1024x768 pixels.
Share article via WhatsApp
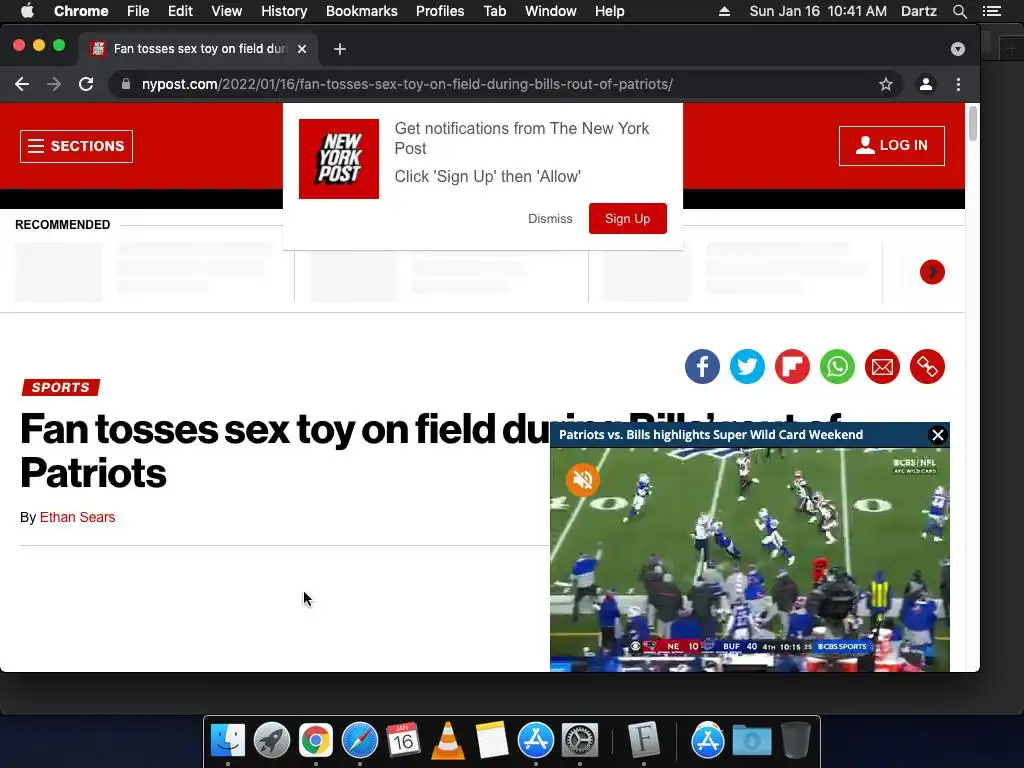837,366
